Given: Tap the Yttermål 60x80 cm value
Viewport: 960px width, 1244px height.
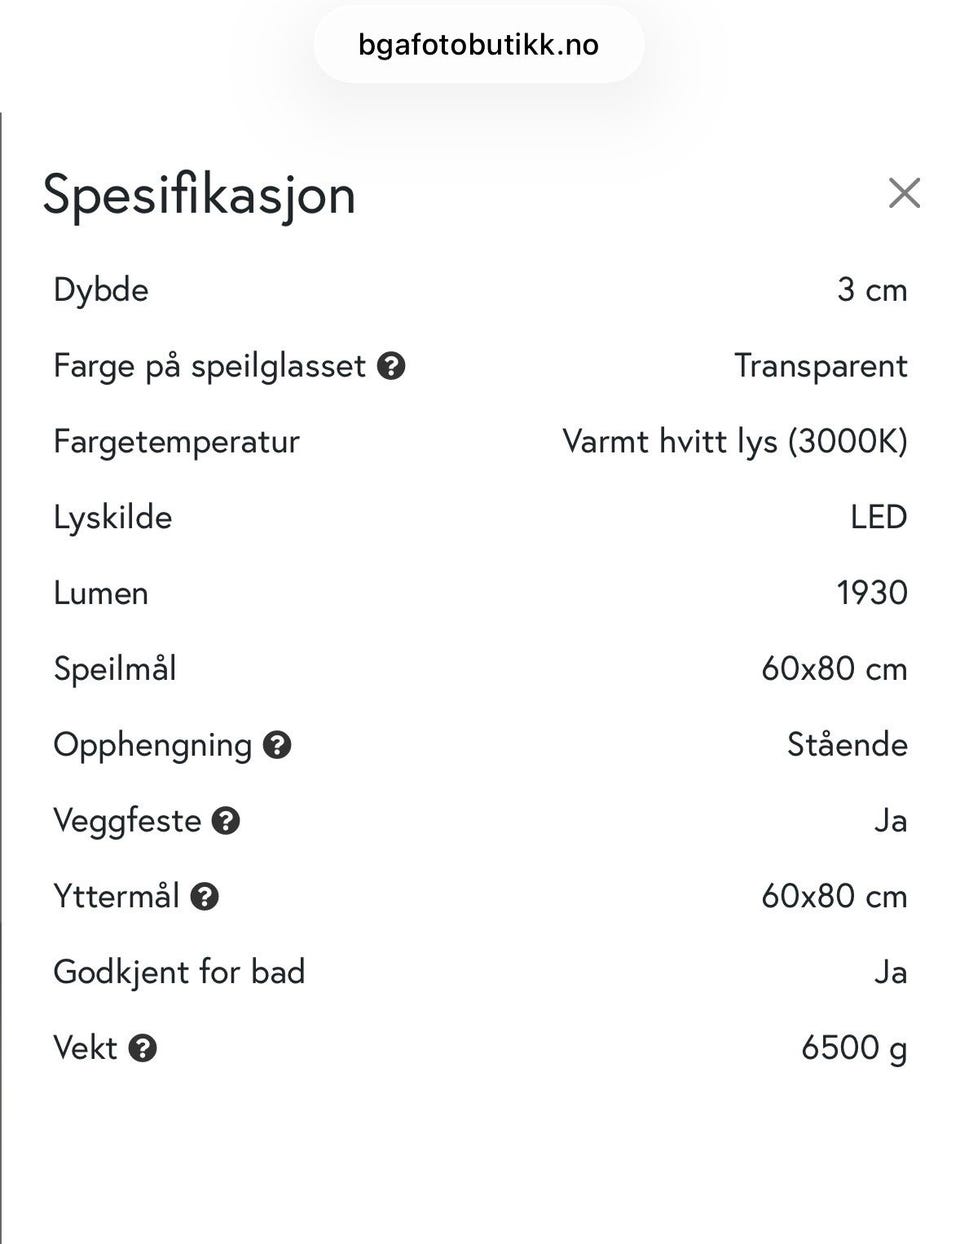Looking at the screenshot, I should coord(834,896).
